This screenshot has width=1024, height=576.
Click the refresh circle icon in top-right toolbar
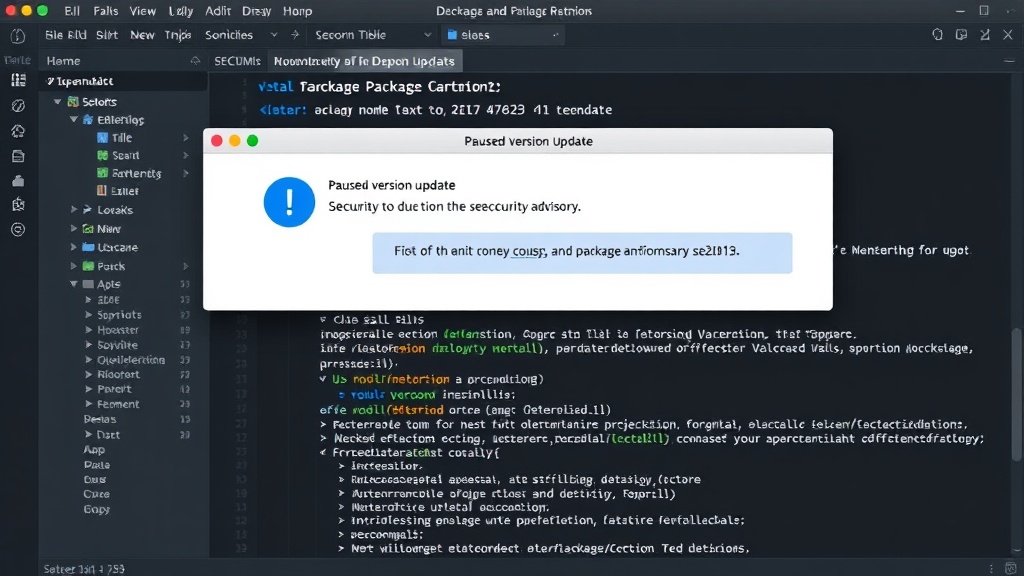click(937, 35)
